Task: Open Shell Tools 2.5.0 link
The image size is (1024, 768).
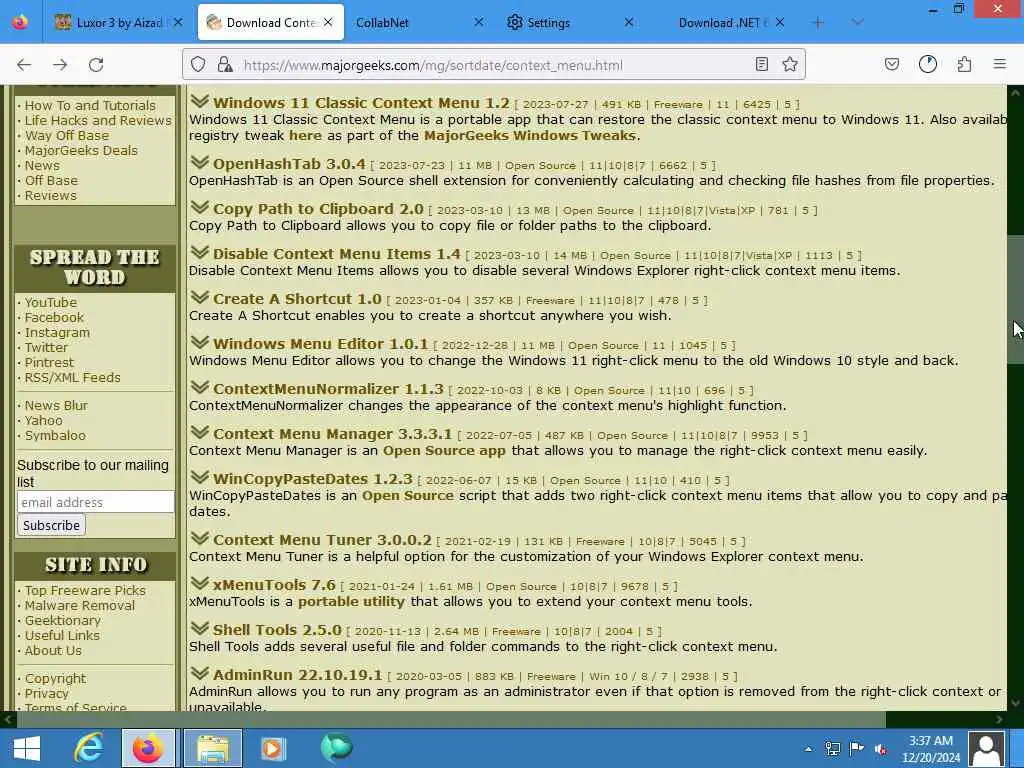Action: coord(277,630)
